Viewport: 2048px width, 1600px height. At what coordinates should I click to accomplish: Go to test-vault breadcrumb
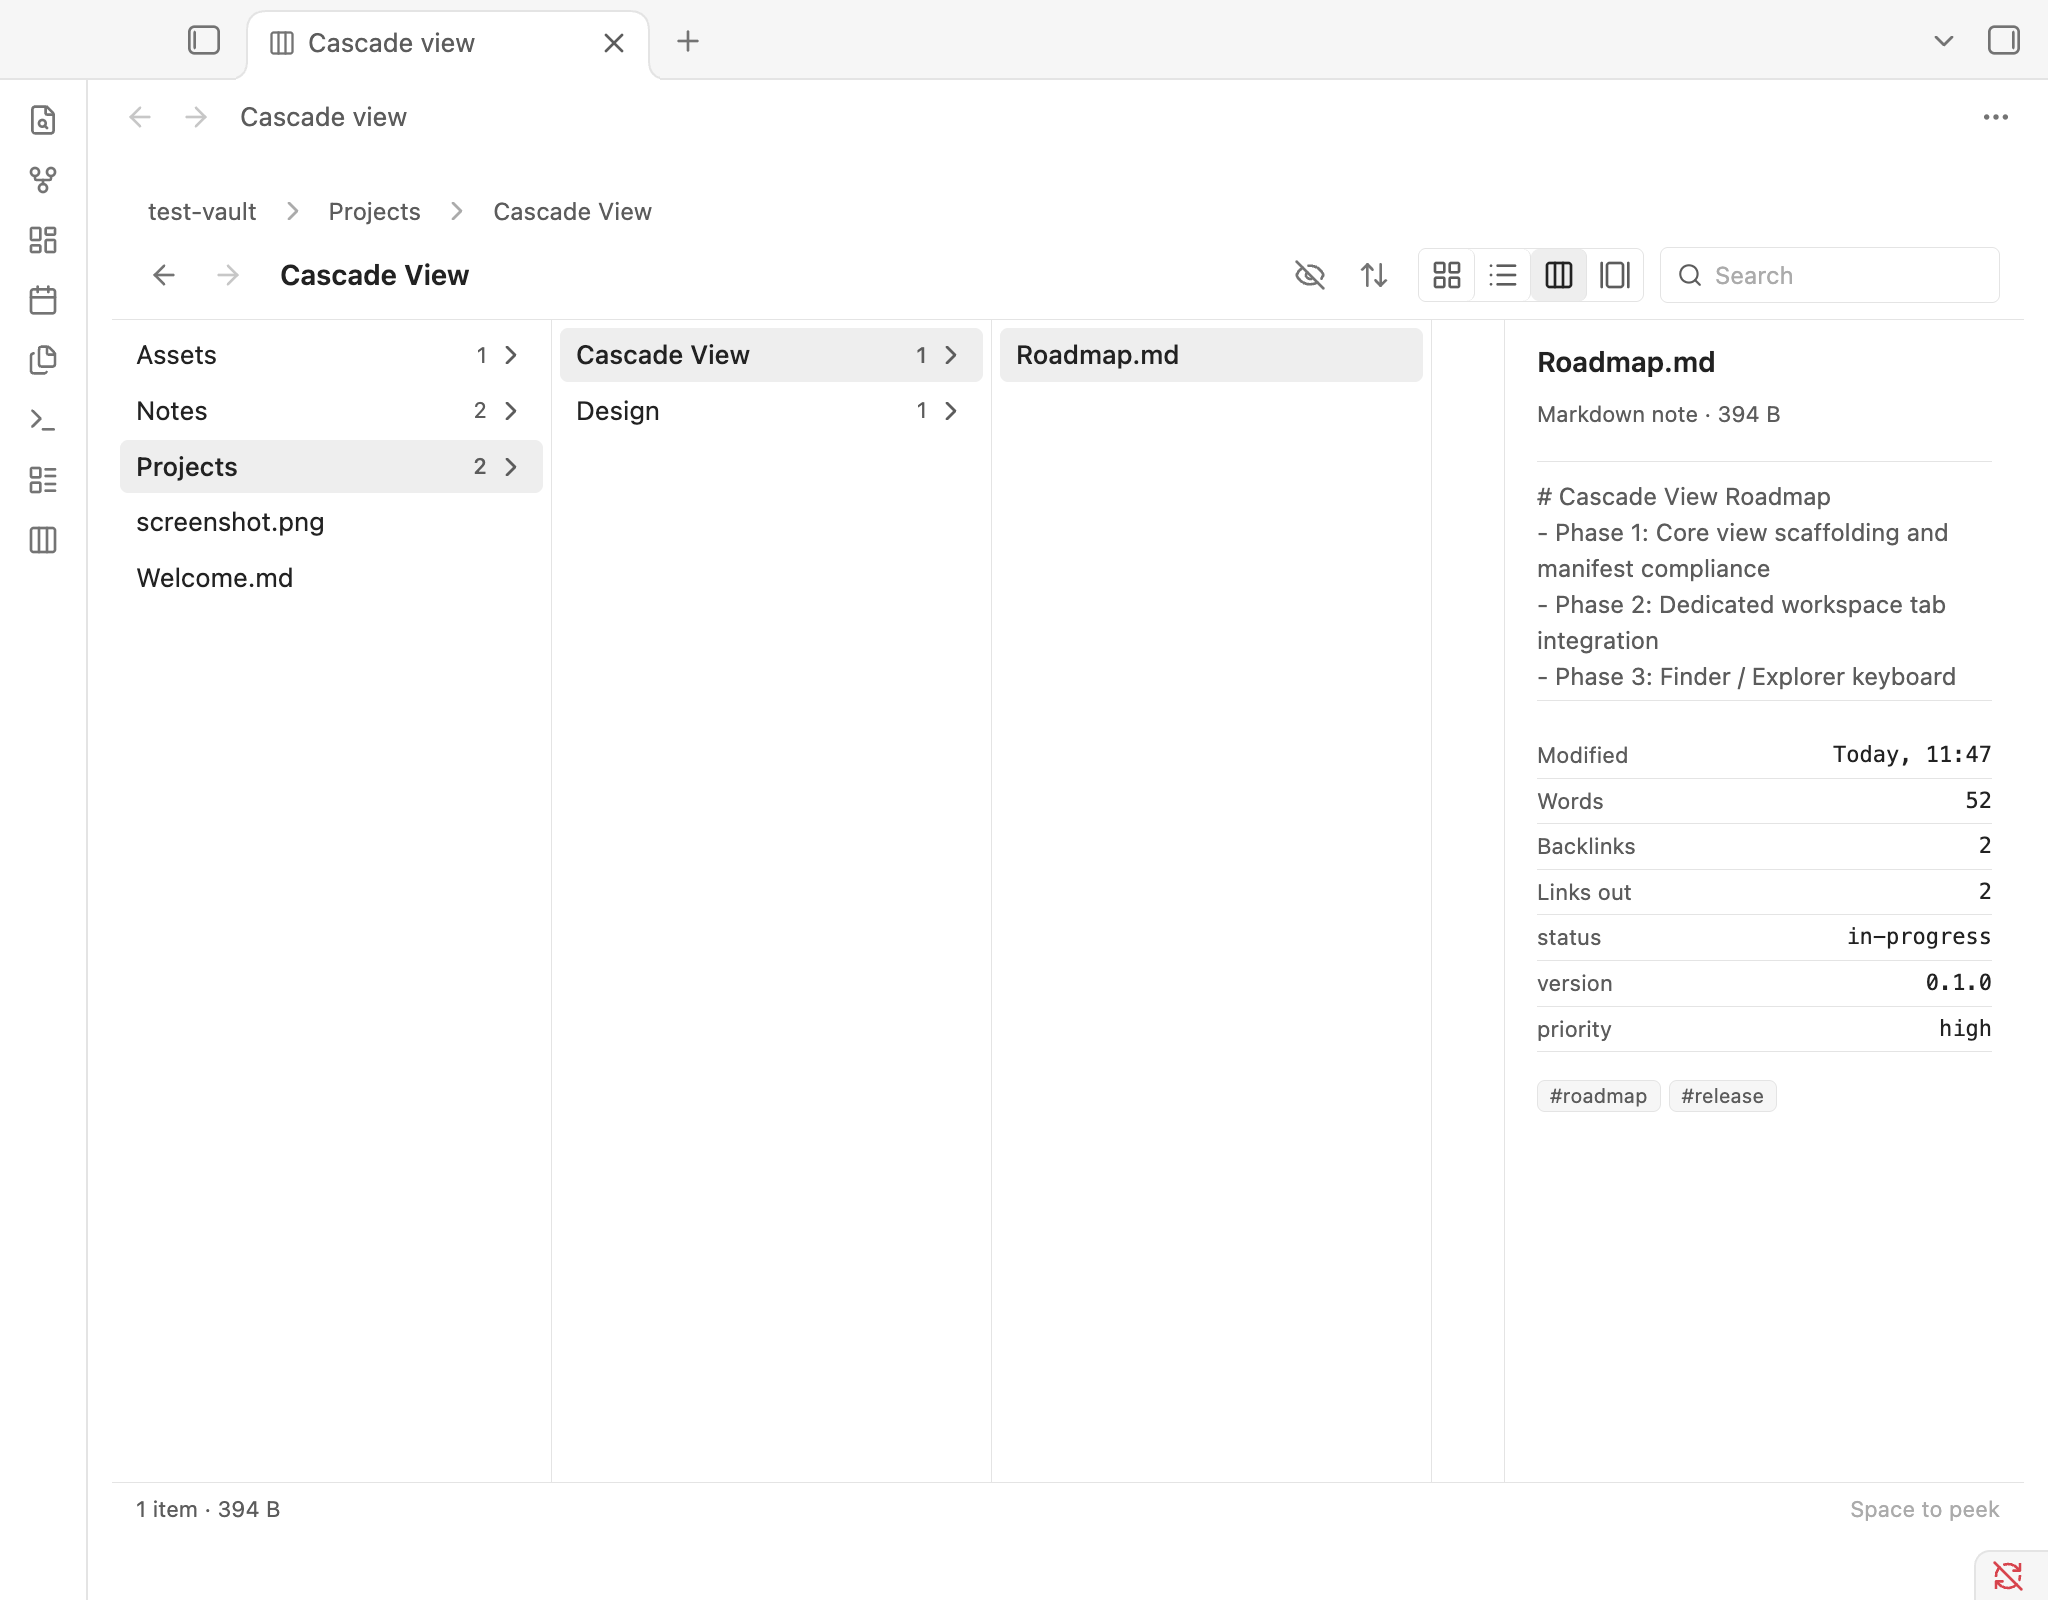tap(202, 212)
